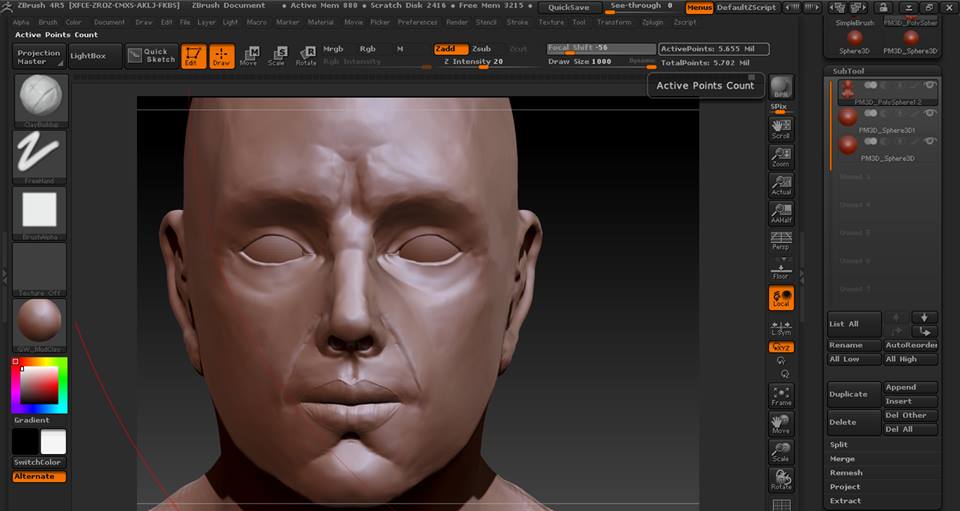Select the Rotate gizmo in the top toolbar

[307, 56]
